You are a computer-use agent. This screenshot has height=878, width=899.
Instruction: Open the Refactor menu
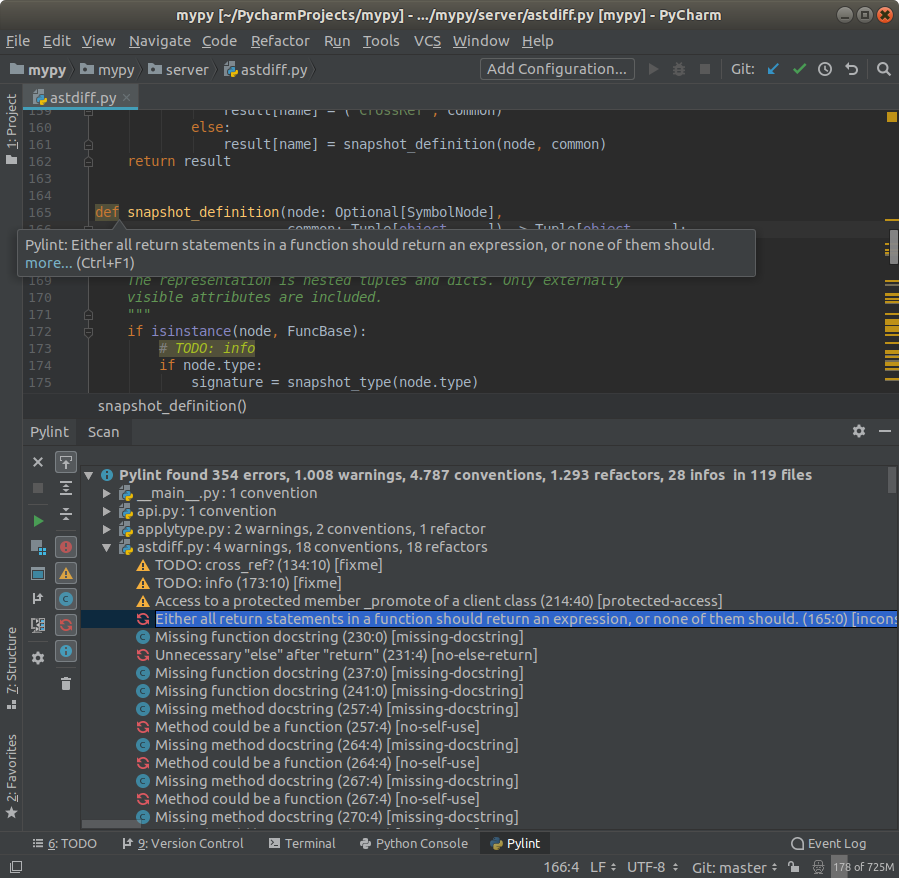[x=280, y=41]
